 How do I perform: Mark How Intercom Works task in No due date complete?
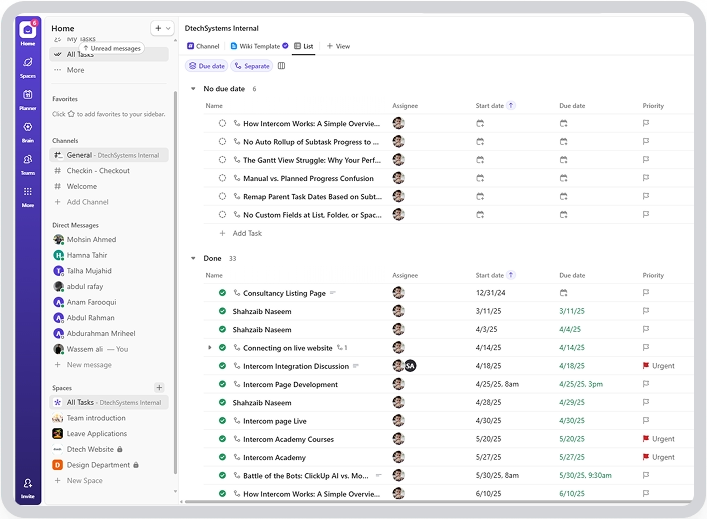(222, 123)
